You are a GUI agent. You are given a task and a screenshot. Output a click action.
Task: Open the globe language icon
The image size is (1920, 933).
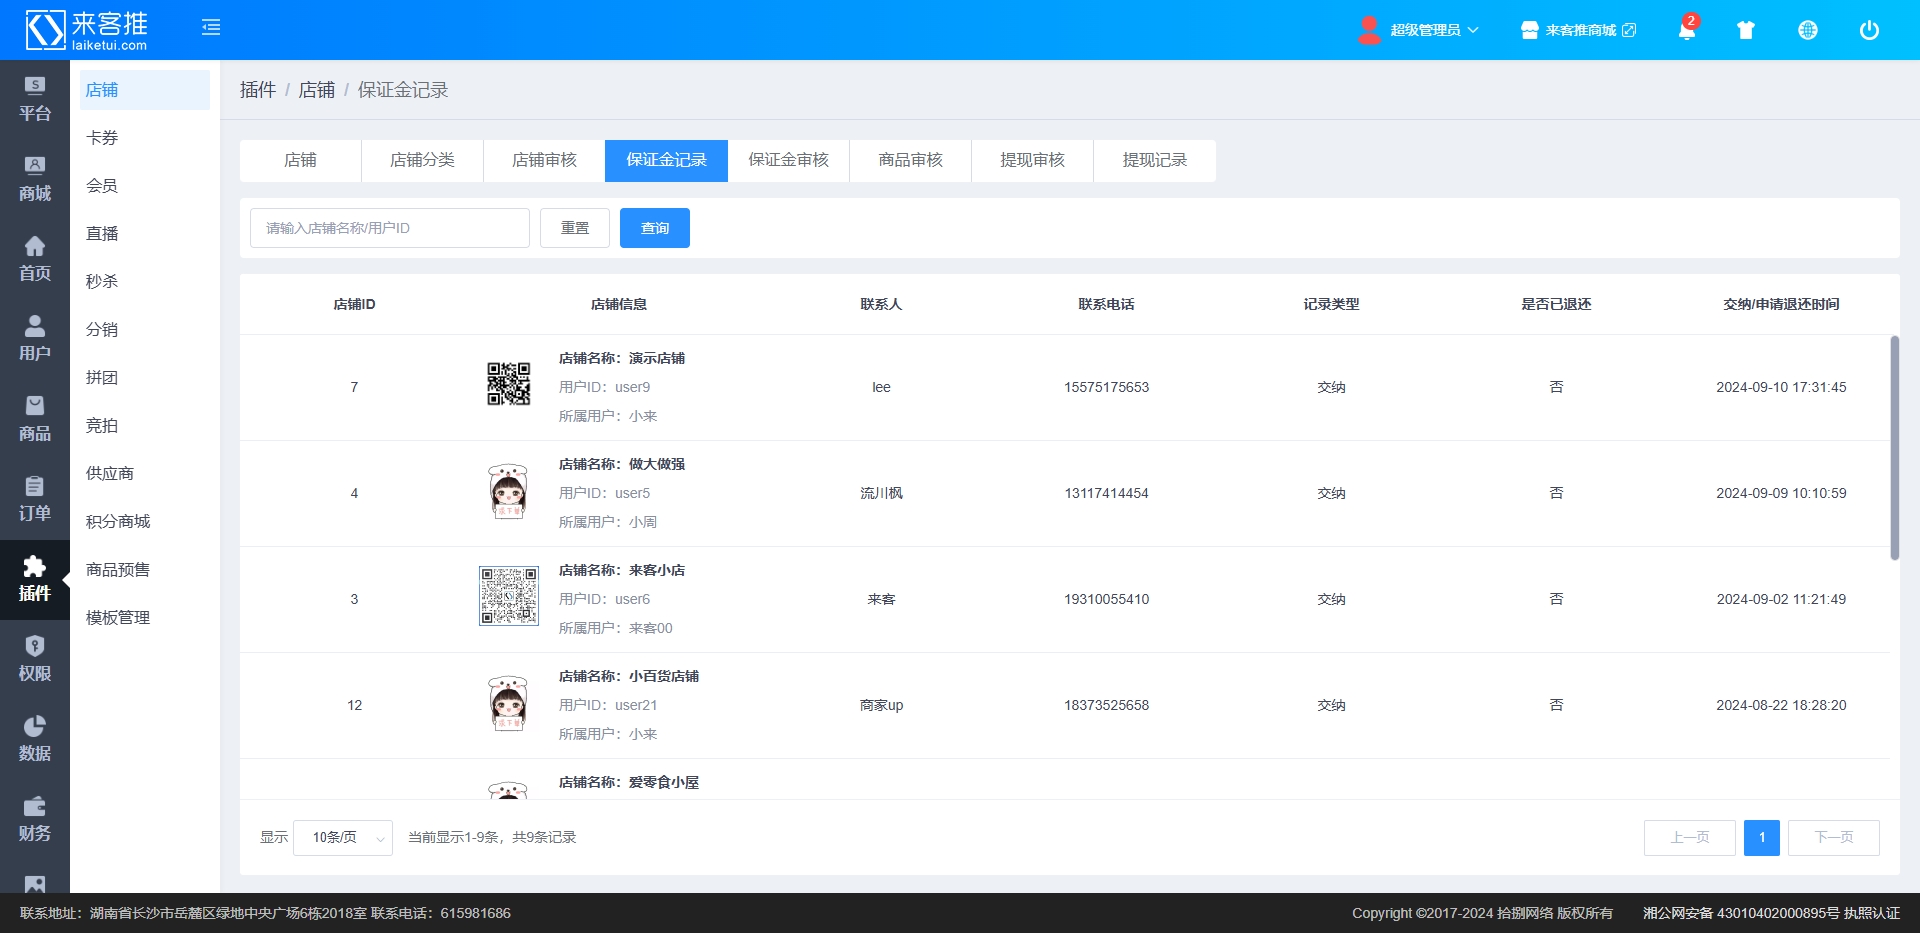(1807, 30)
